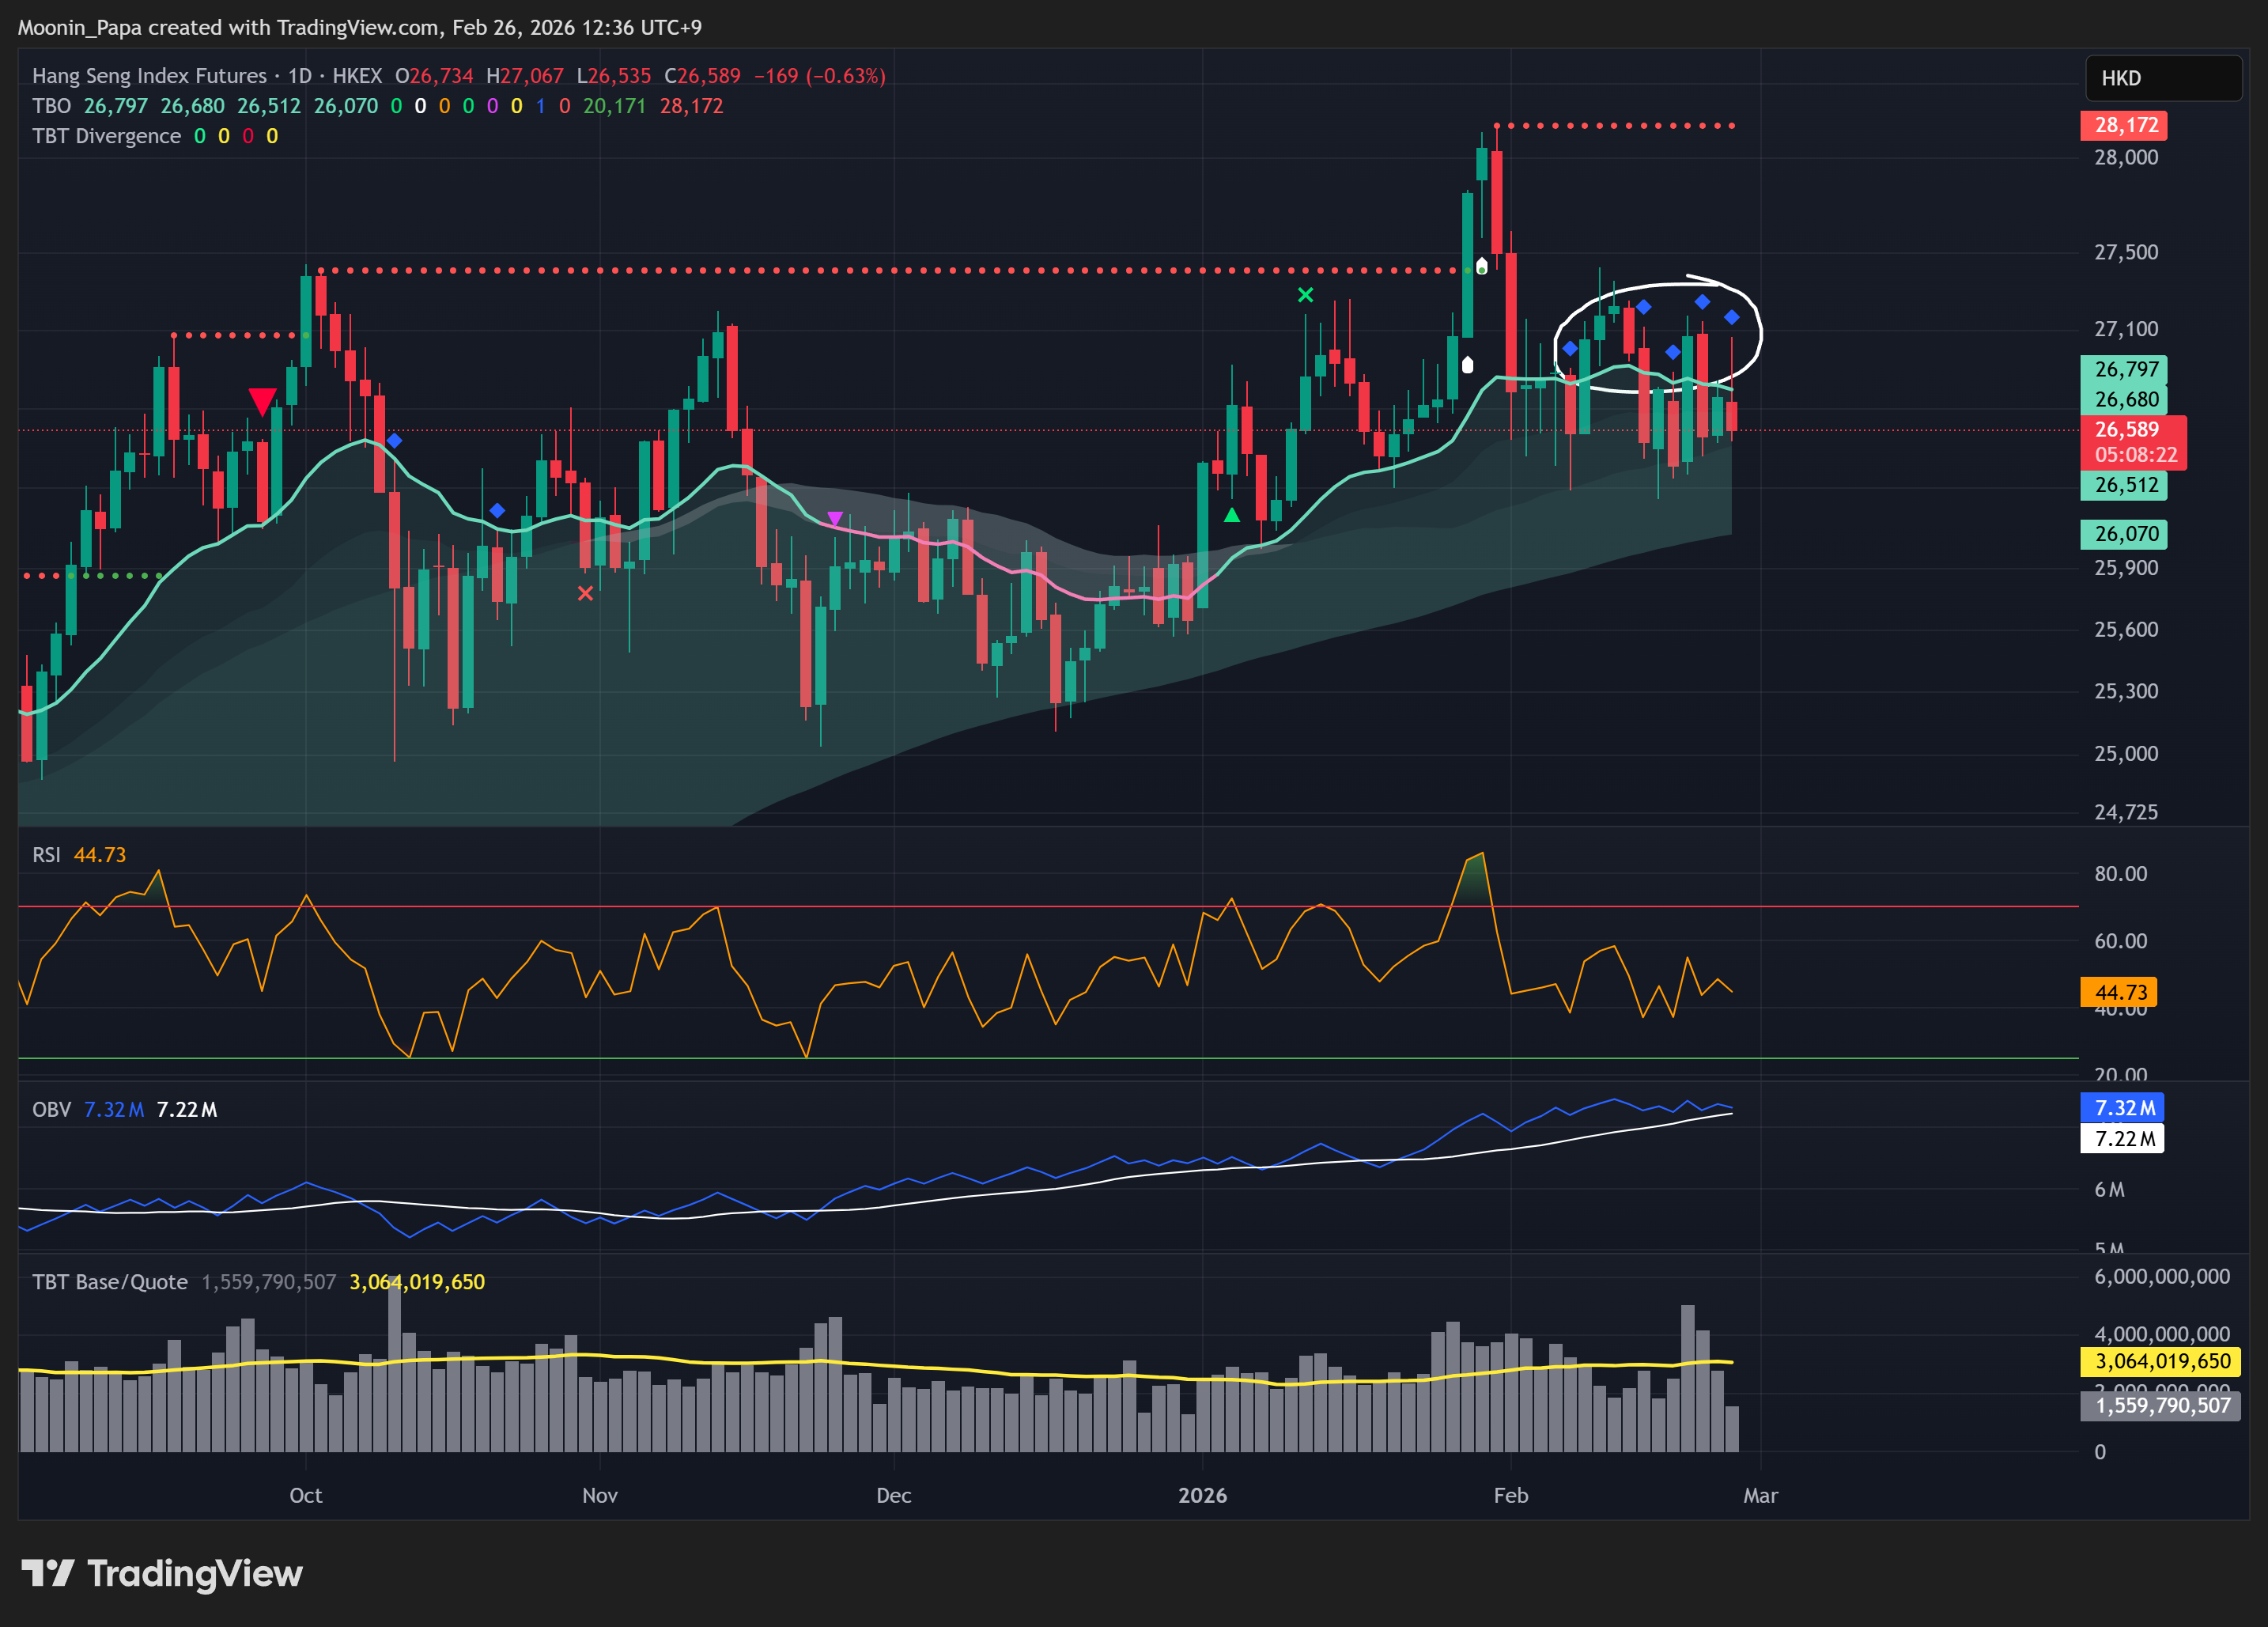Click the green up-triangle marker near January

[x=1232, y=515]
